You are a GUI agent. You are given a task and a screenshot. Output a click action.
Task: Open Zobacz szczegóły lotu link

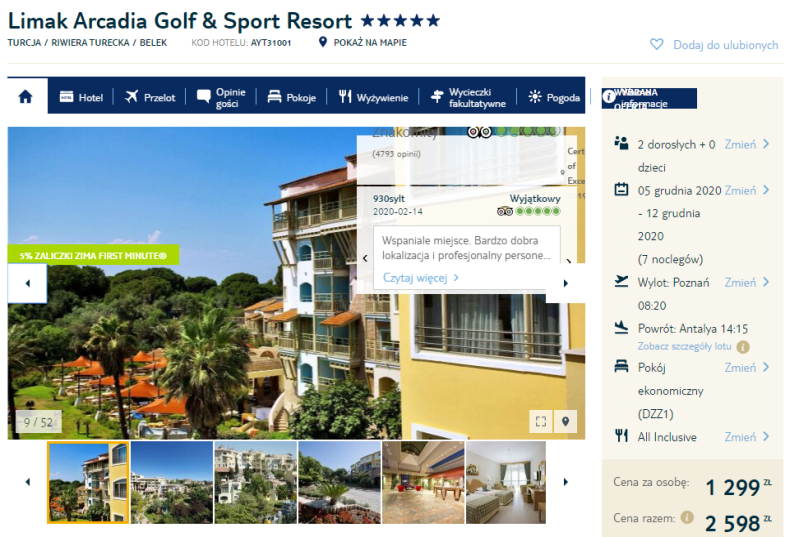[x=684, y=347]
